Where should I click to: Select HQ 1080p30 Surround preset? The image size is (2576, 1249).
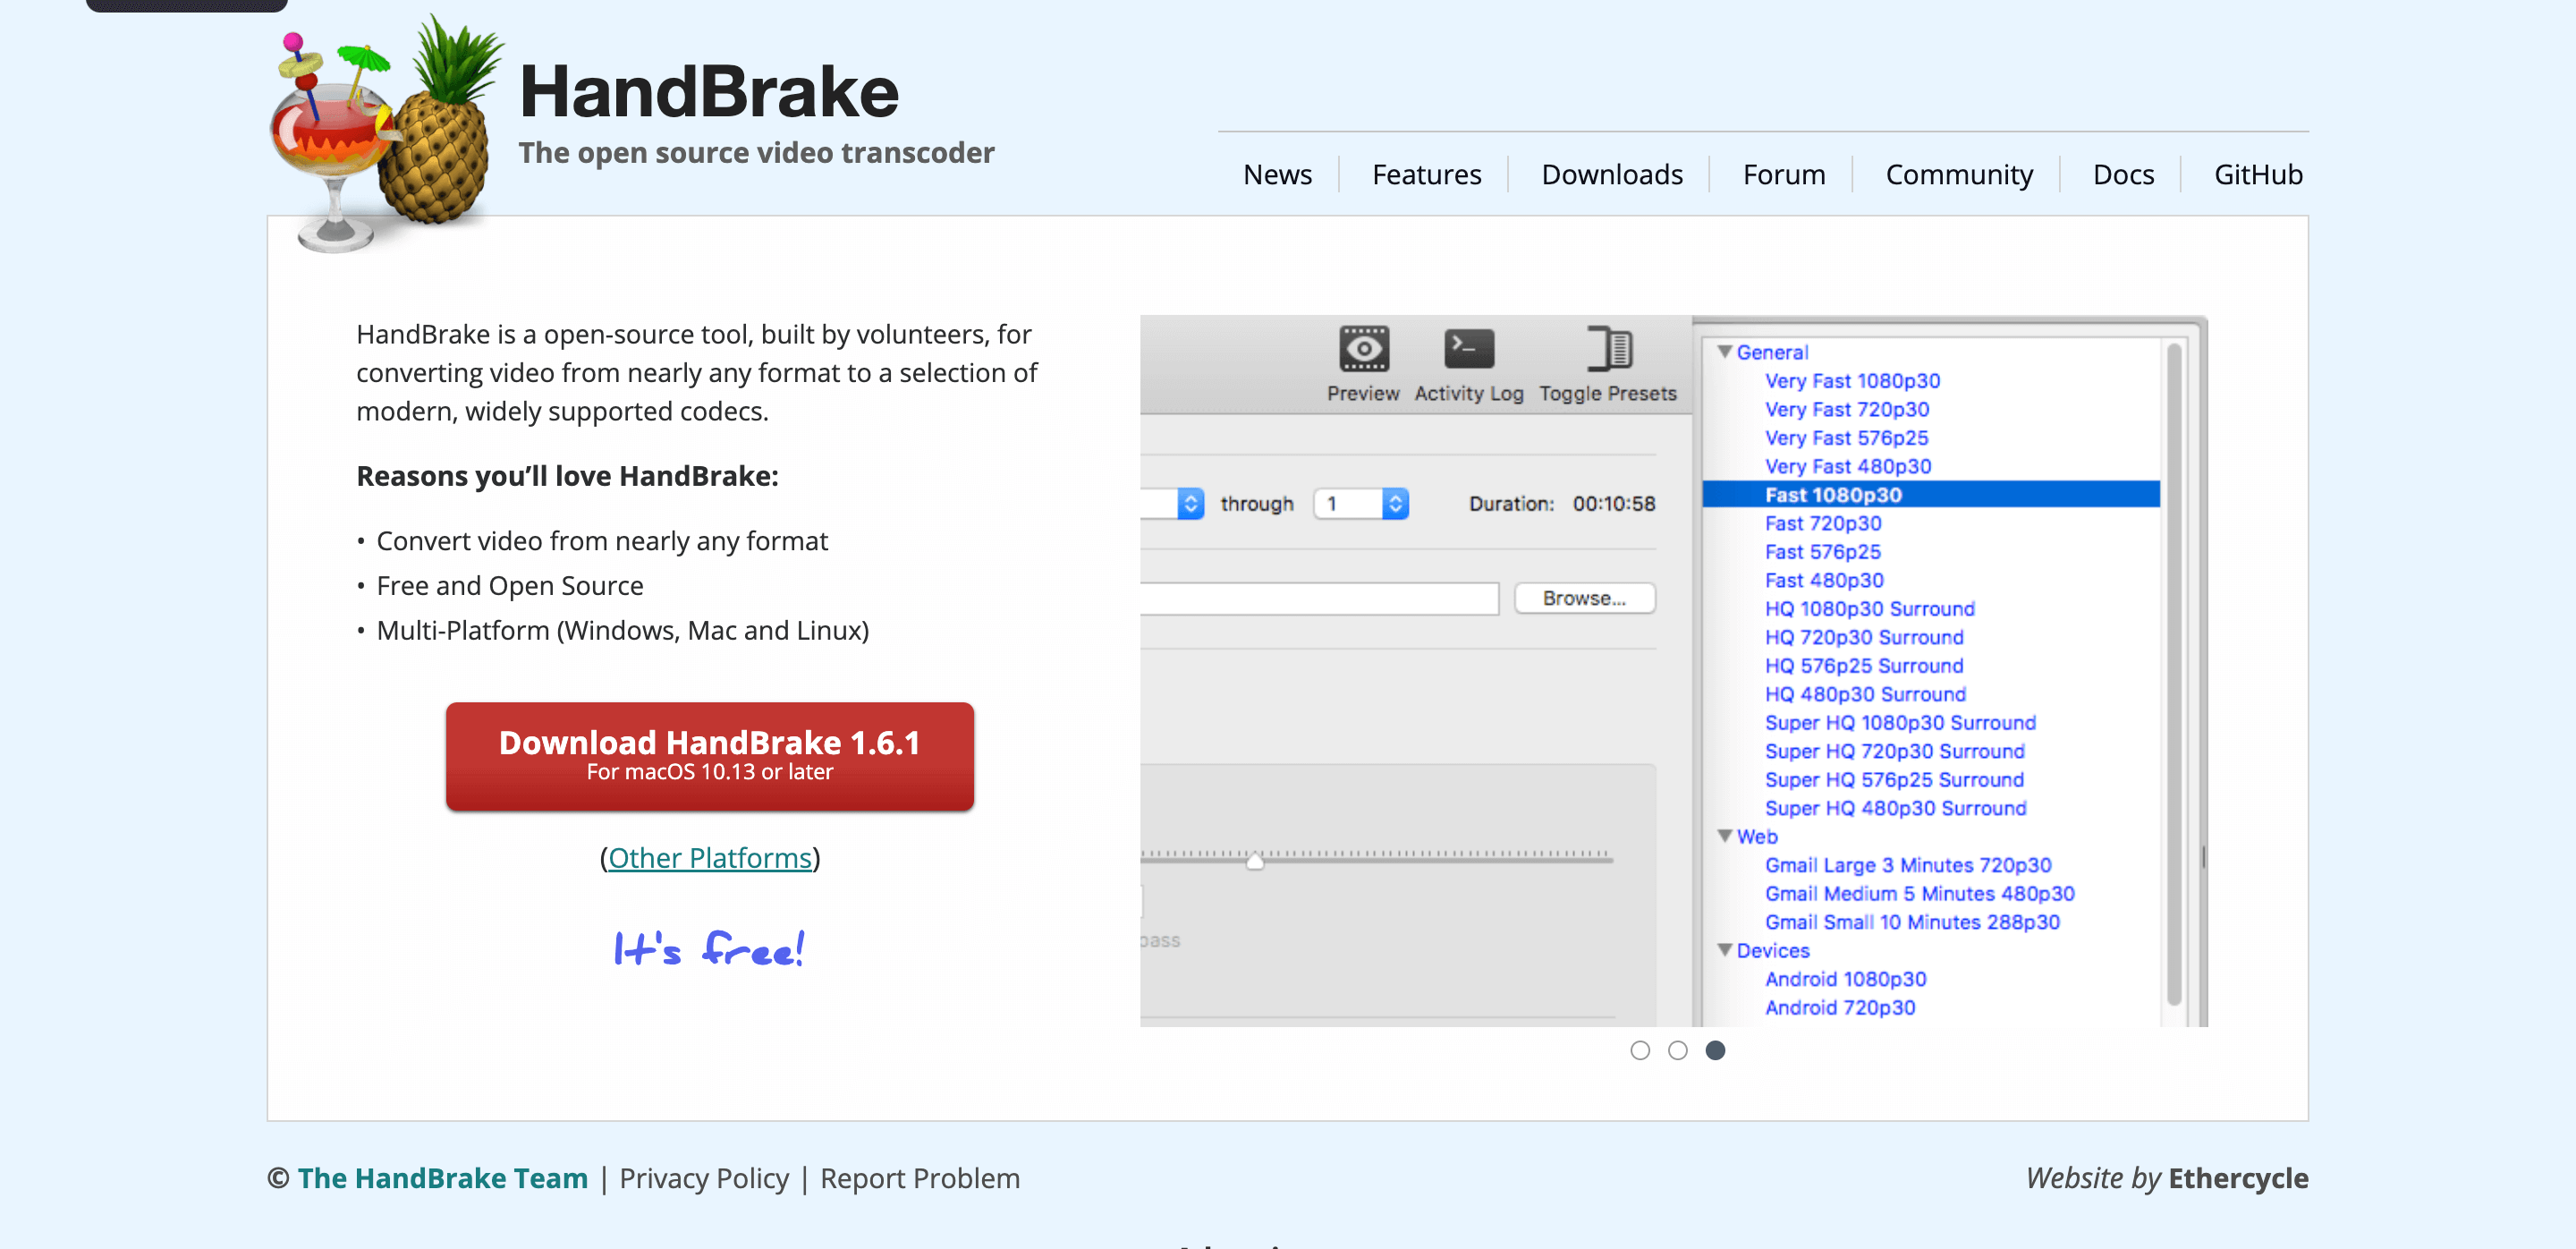point(1869,609)
